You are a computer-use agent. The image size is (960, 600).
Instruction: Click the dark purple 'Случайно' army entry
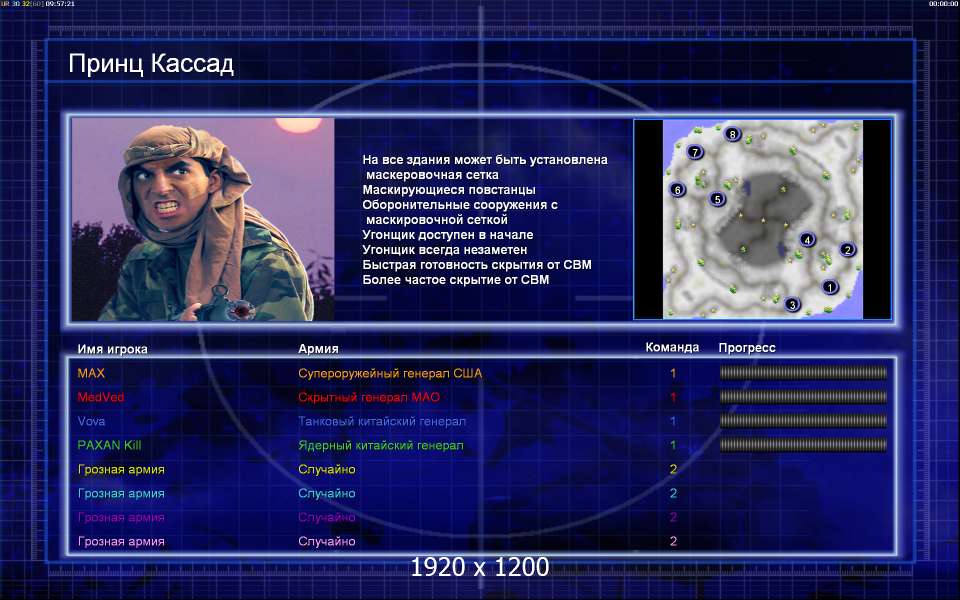pos(327,517)
